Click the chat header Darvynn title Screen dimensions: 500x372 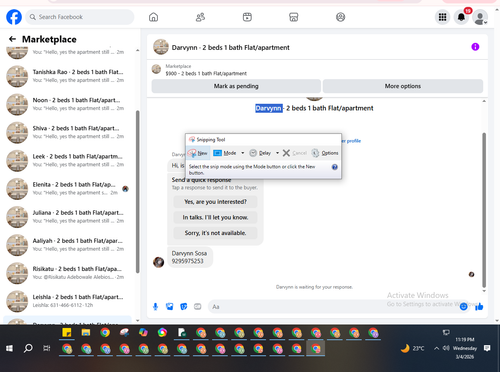tap(230, 47)
